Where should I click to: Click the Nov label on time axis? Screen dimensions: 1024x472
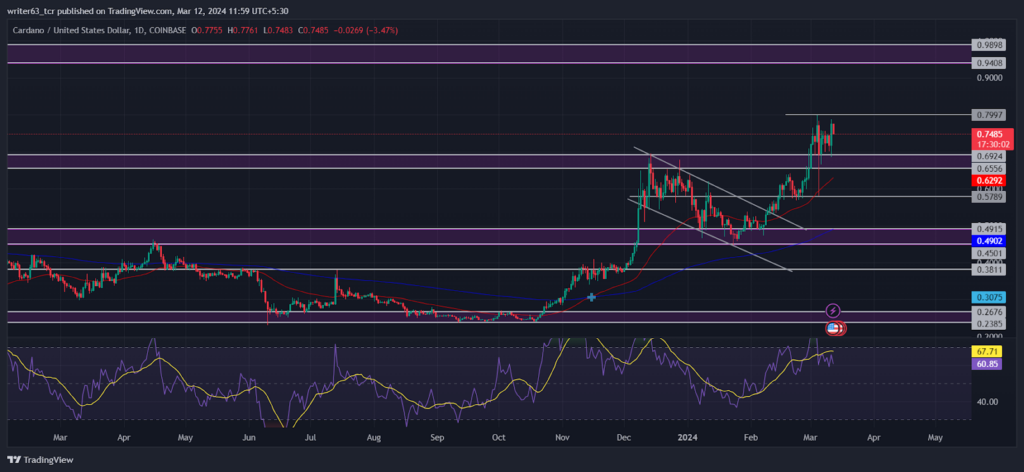560,437
